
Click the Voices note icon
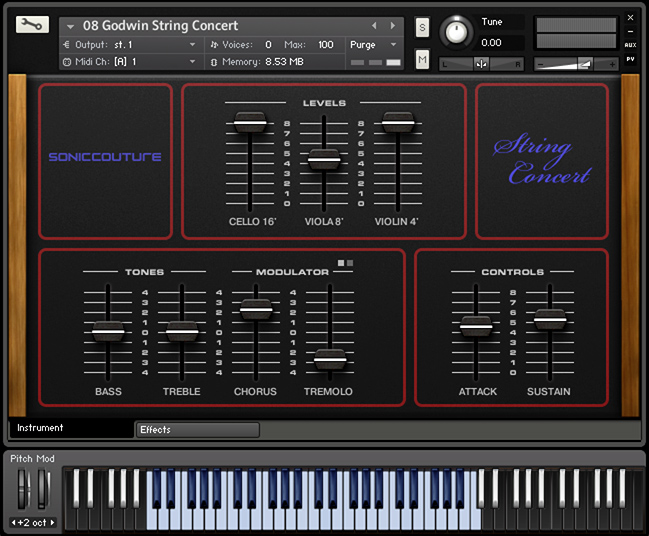tap(214, 45)
